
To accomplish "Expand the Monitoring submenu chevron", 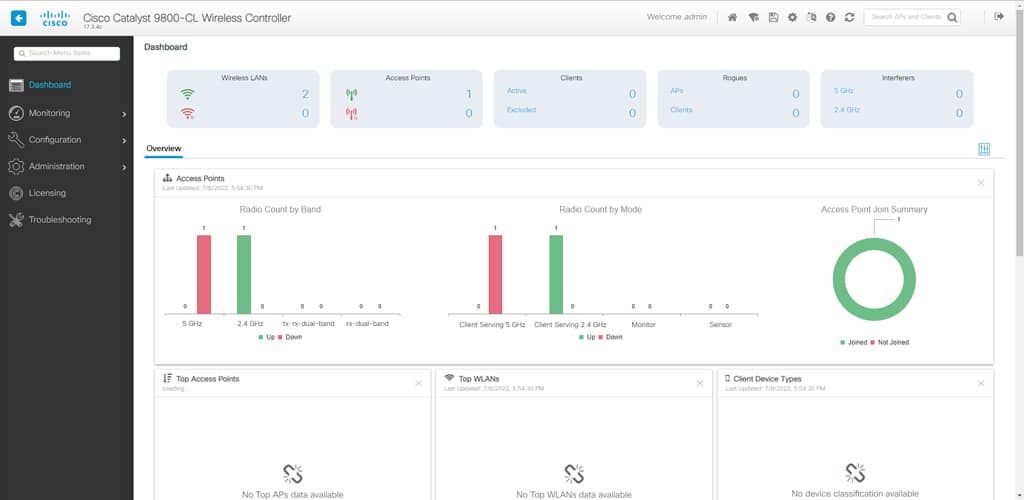I will 123,114.
